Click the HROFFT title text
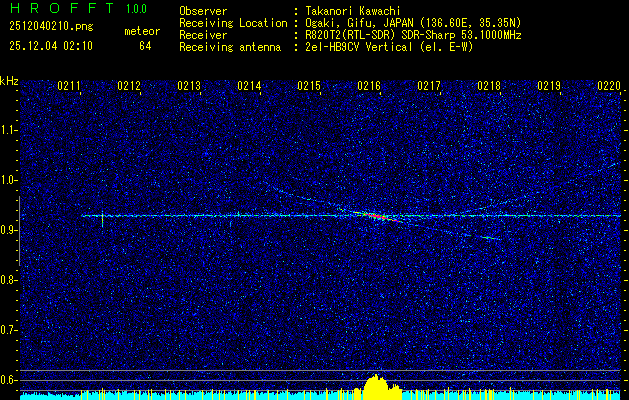The width and height of the screenshot is (629, 400). (62, 8)
